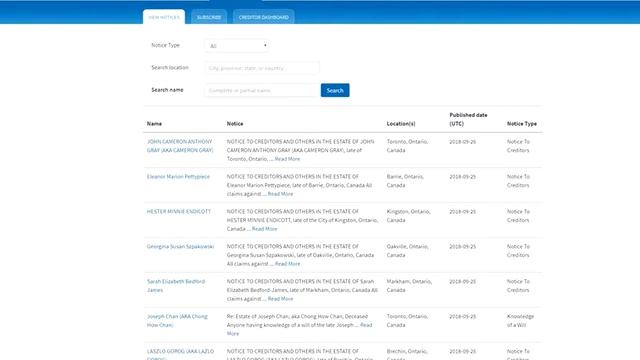The image size is (640, 360).
Task: Open the Creditor Dashboard tab
Action: 264,17
